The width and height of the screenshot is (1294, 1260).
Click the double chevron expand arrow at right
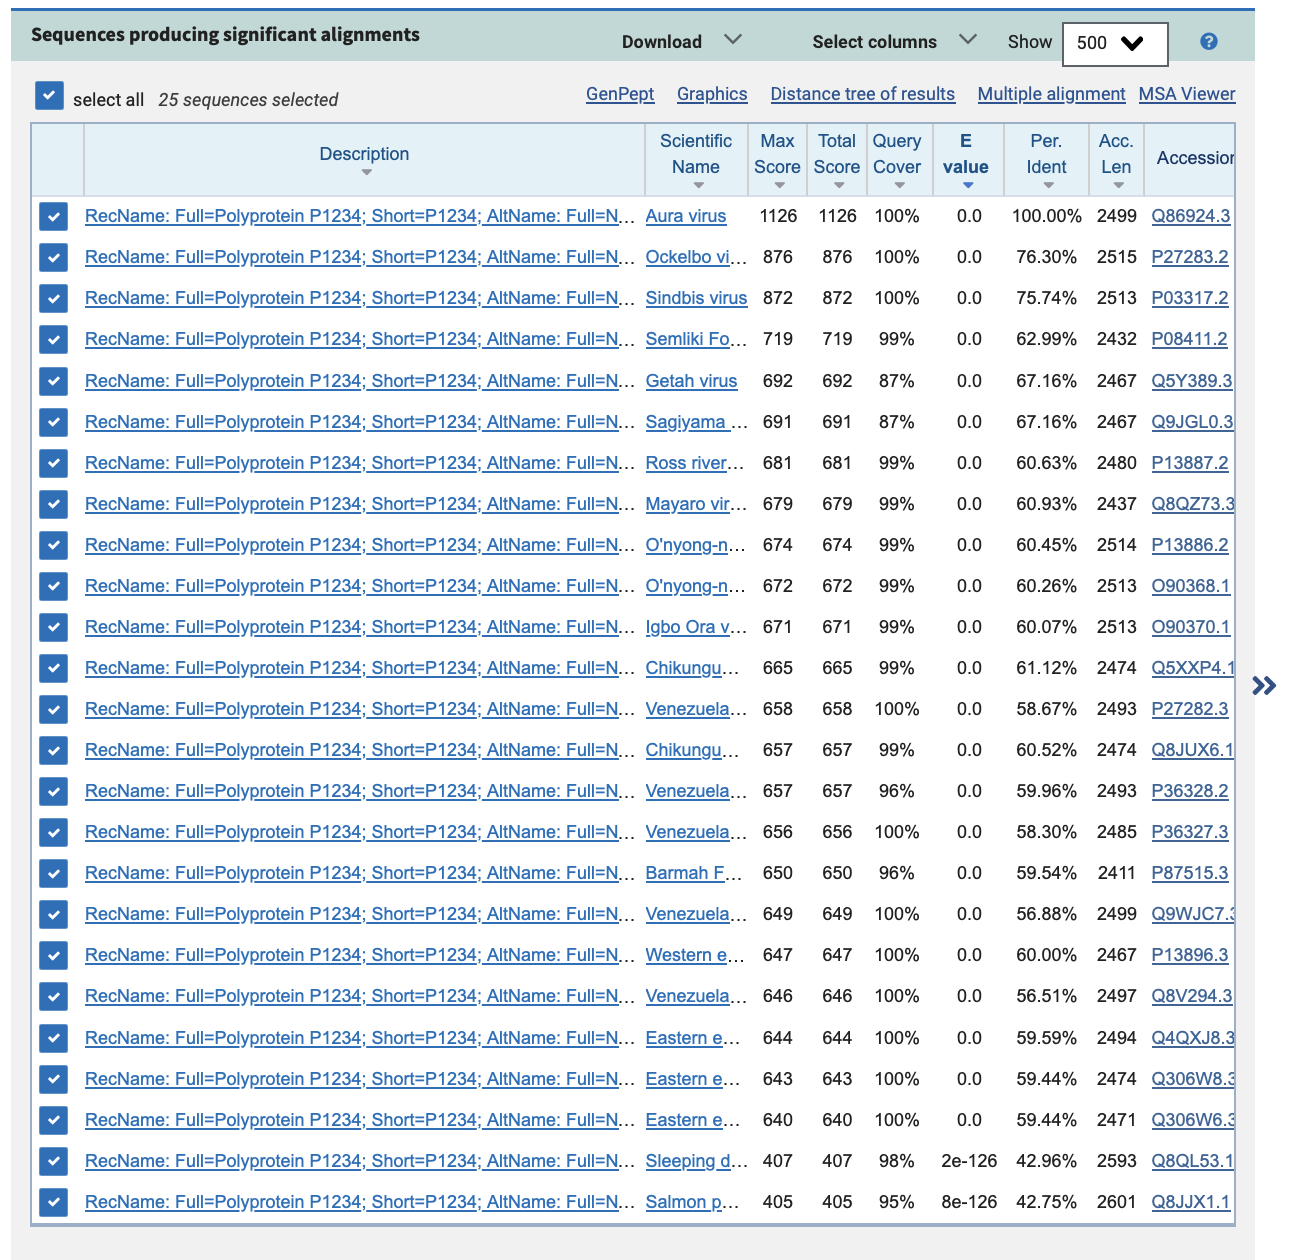tap(1264, 685)
